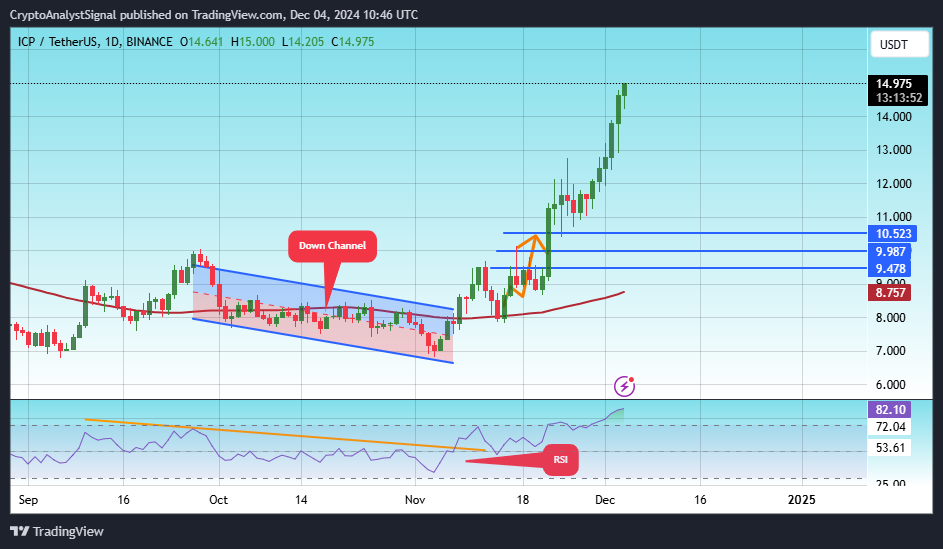
Task: Click the open price value O14.641
Action: tap(201, 41)
